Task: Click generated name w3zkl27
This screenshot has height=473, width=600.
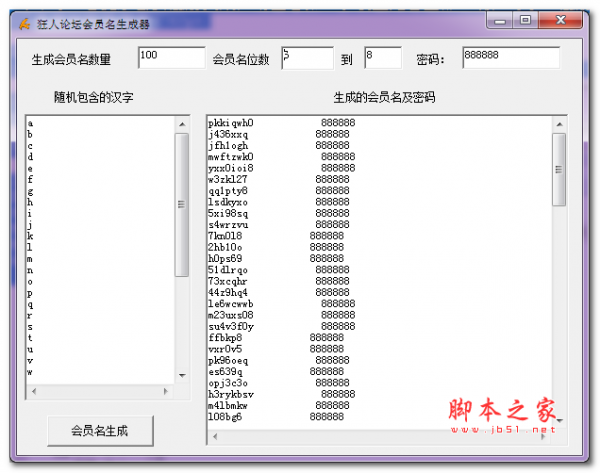Action: click(x=228, y=179)
